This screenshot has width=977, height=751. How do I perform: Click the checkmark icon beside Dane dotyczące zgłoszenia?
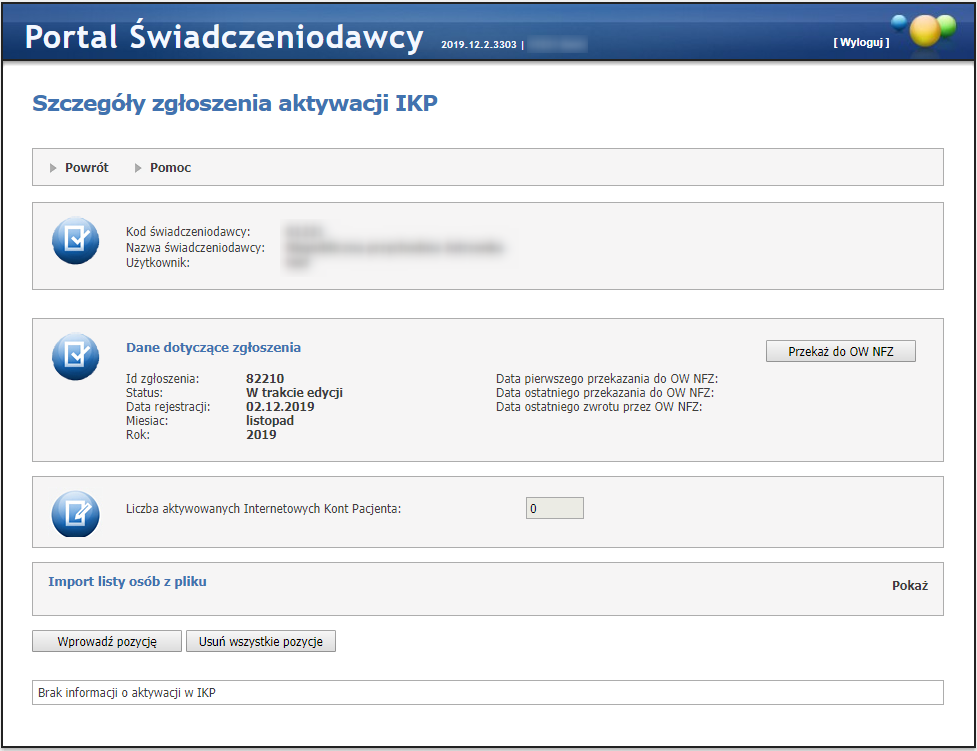click(75, 356)
